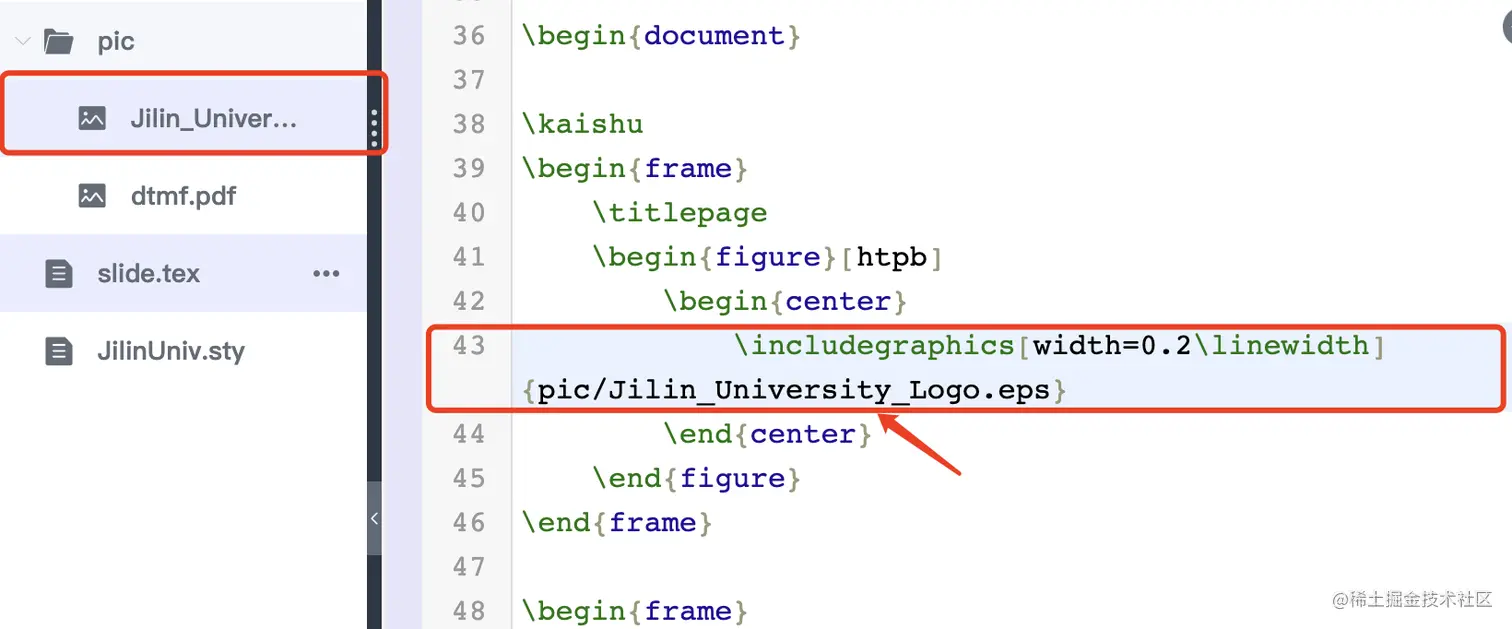Screen dimensions: 1512x629
Task: Open the slide.tex file
Action: 149,273
